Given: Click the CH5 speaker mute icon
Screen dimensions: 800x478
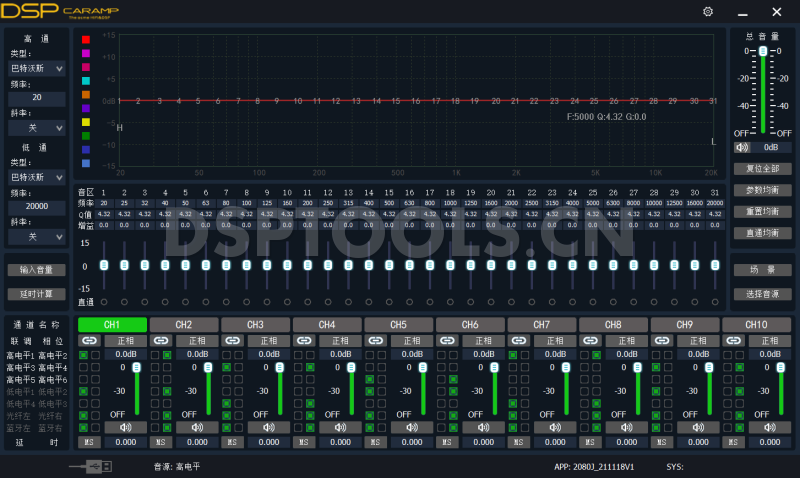Looking at the screenshot, I should [412, 427].
